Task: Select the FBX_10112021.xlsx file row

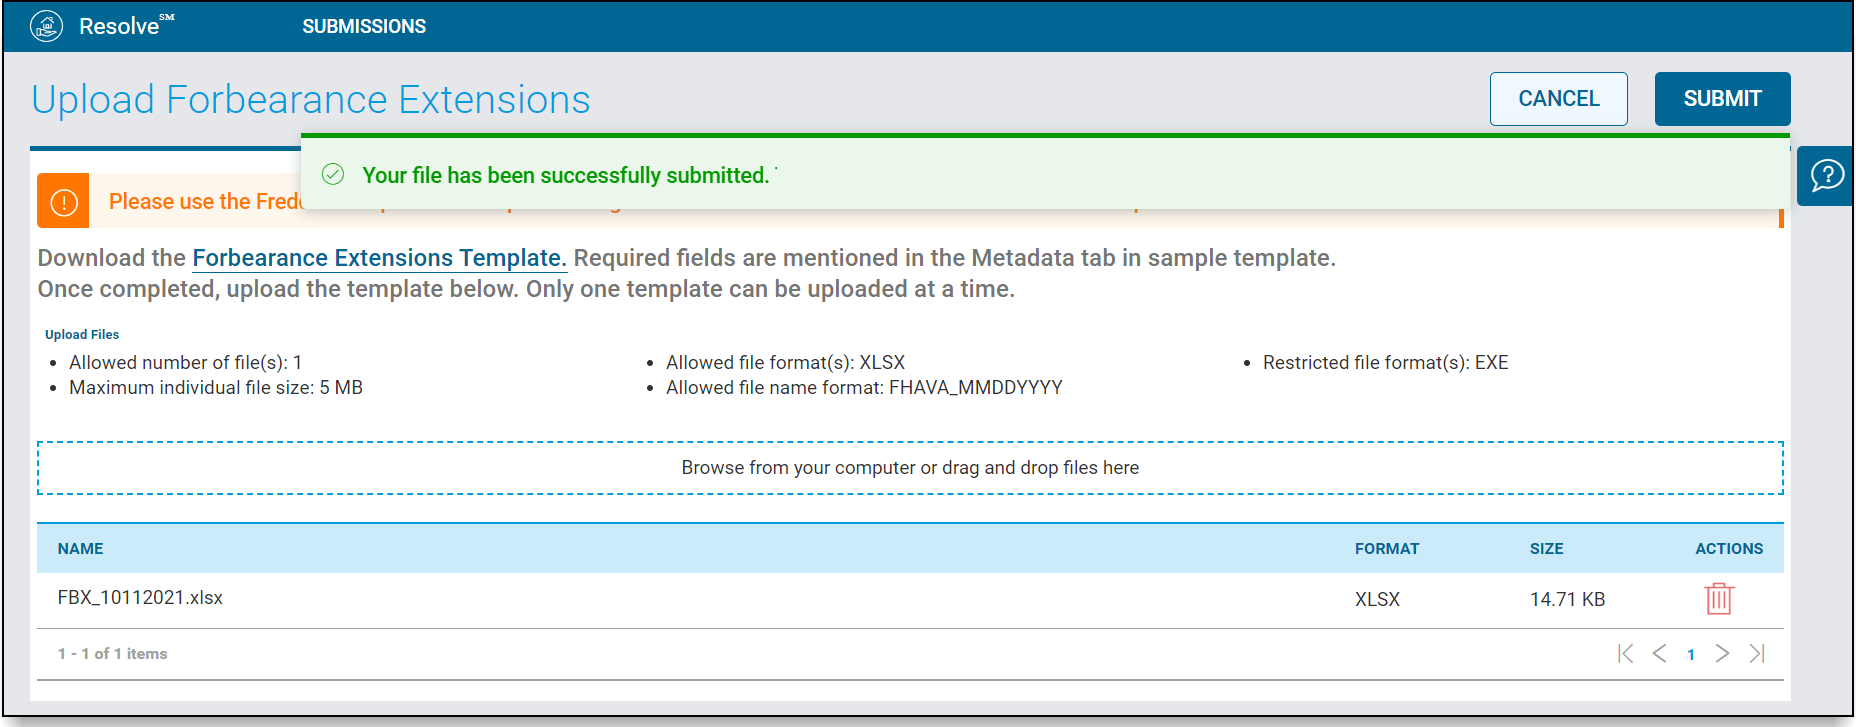Action: [x=910, y=600]
